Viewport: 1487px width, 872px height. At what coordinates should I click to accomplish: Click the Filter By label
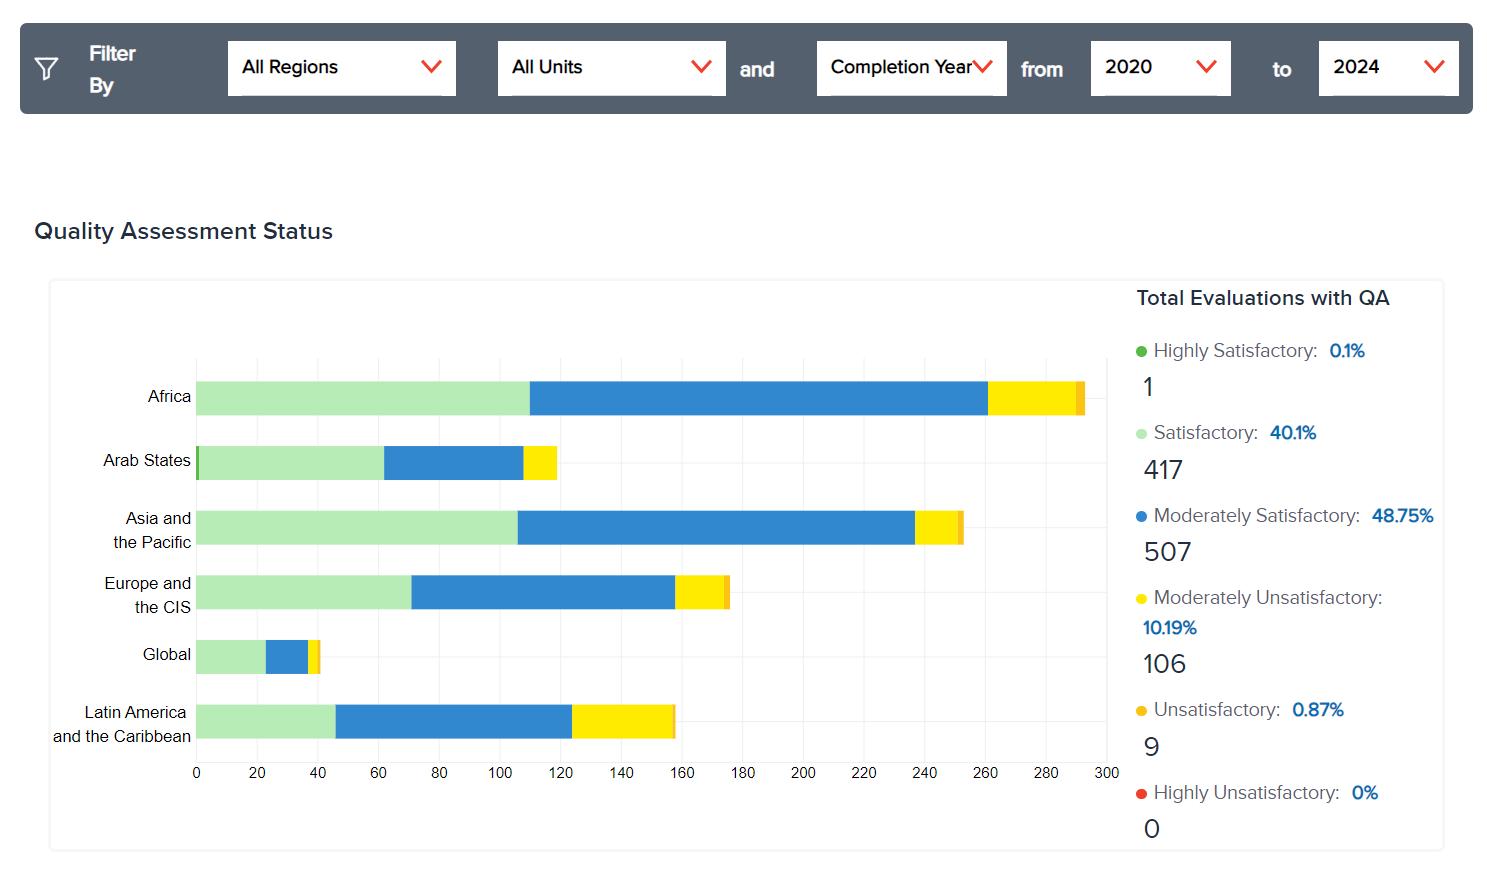(112, 69)
